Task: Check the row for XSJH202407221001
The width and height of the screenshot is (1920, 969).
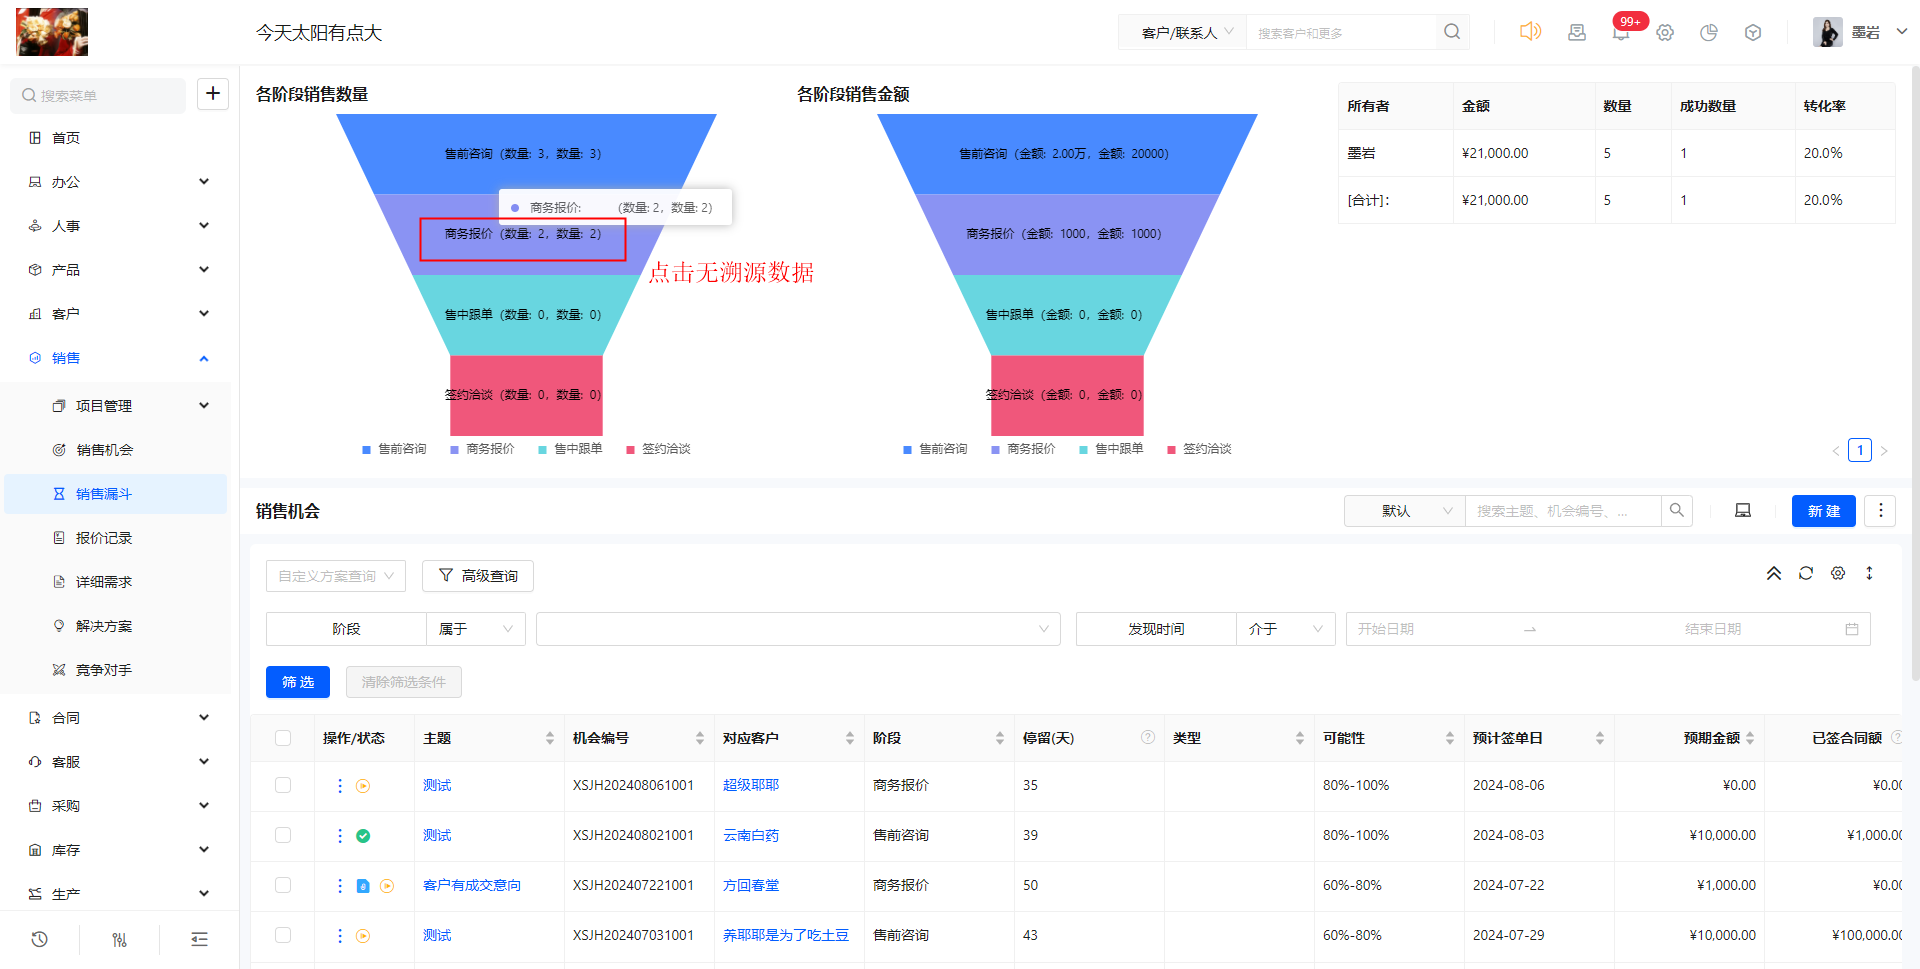Action: pos(283,885)
